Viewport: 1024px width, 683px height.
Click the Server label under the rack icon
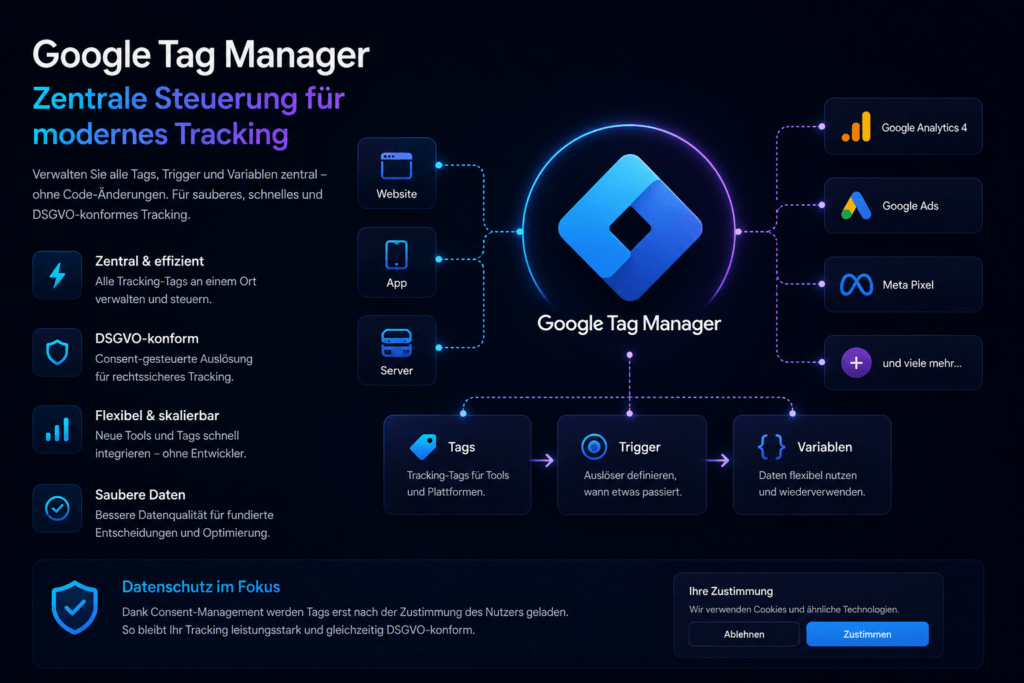396,370
